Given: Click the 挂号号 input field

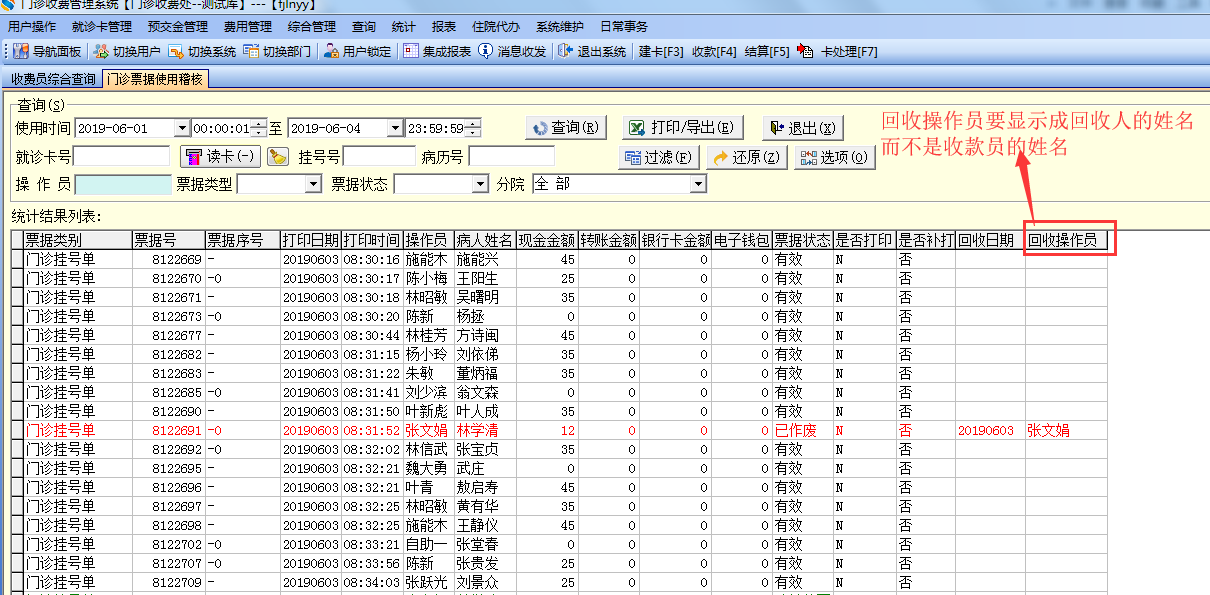Looking at the screenshot, I should [379, 157].
